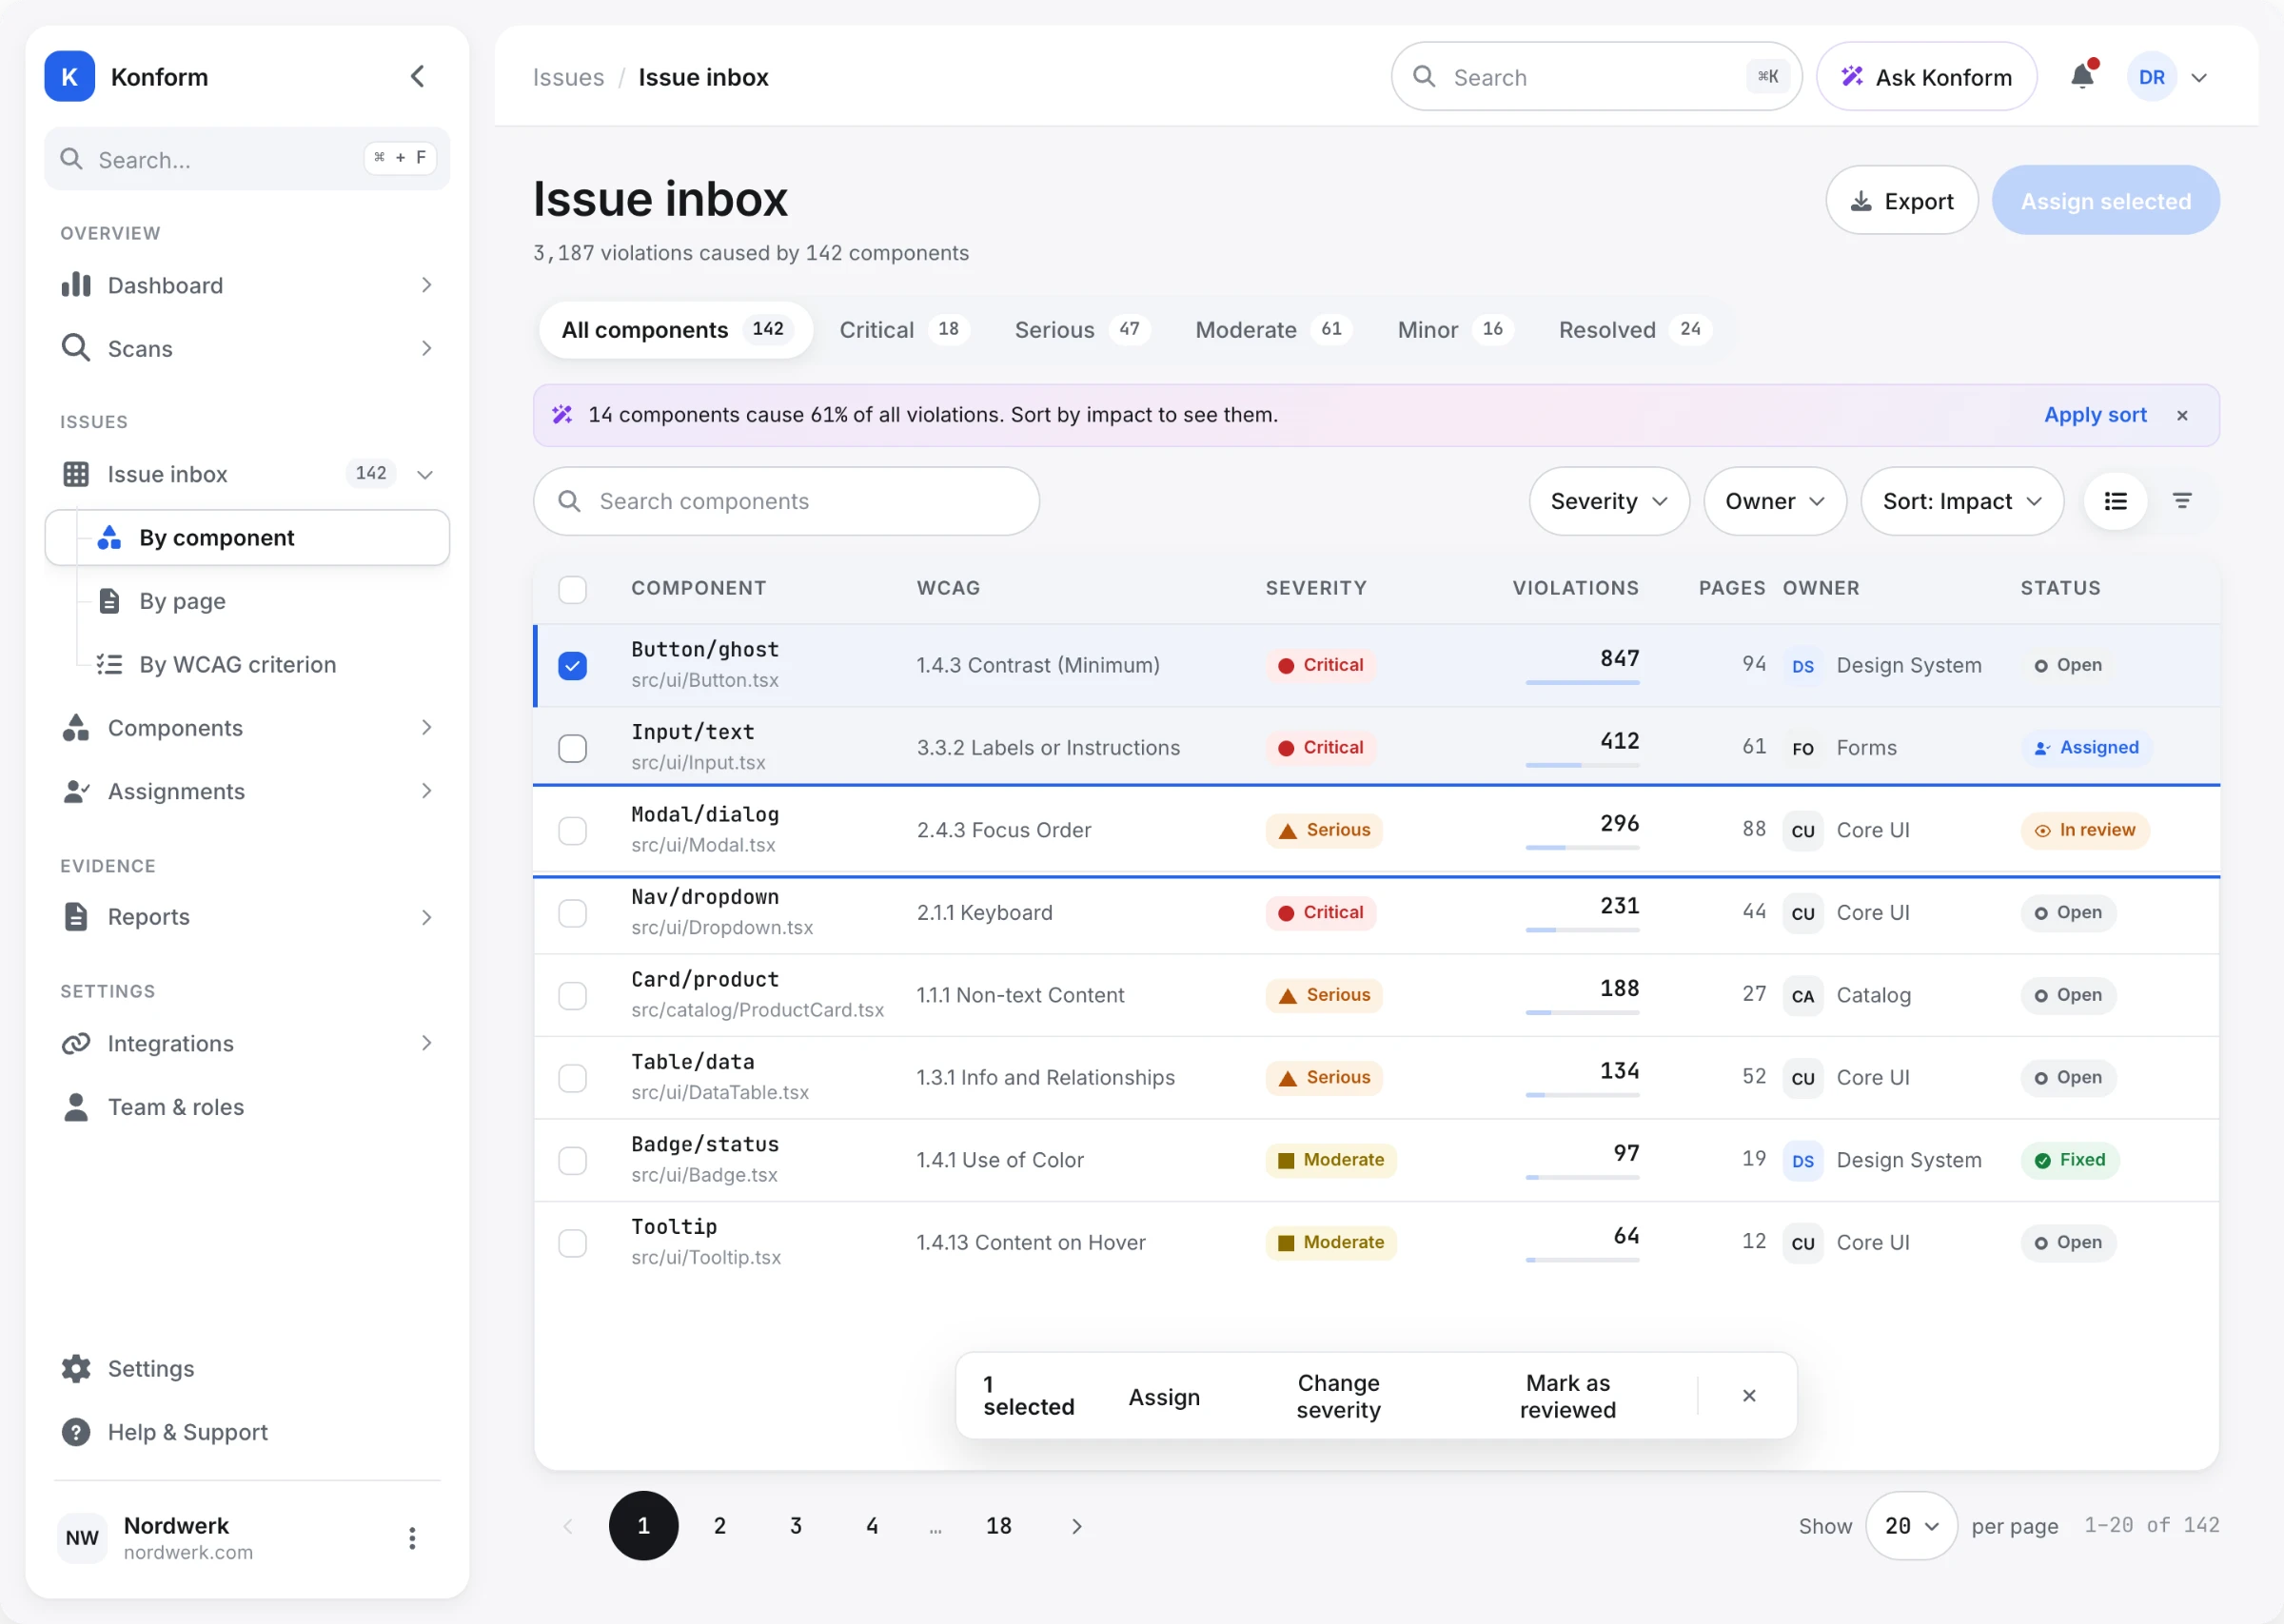The height and width of the screenshot is (1624, 2284).
Task: Open Nordwerk workspace options menu
Action: point(411,1537)
